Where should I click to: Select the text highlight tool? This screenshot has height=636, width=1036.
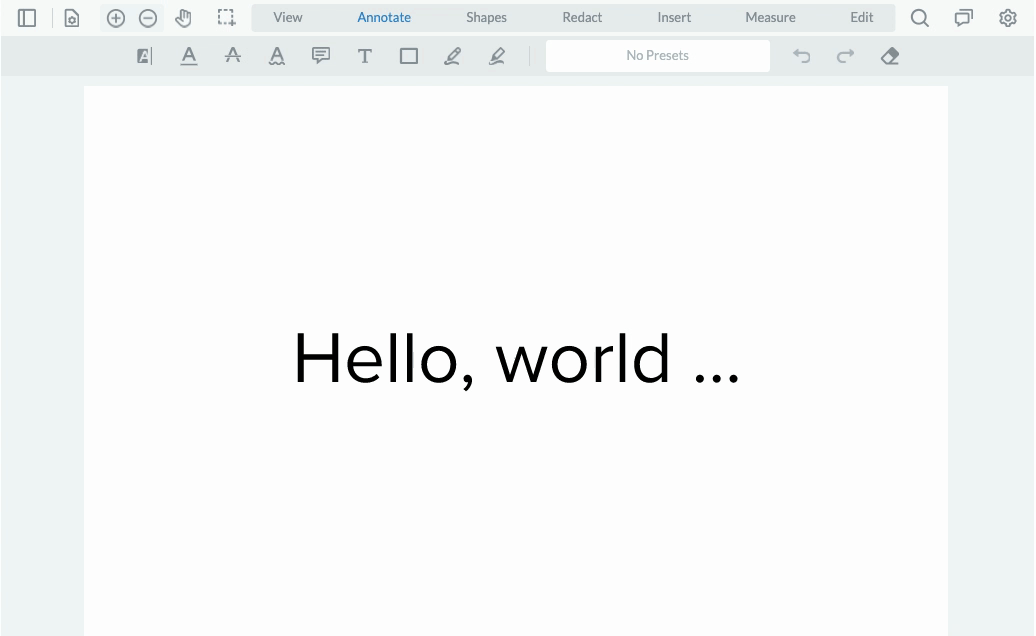point(145,56)
